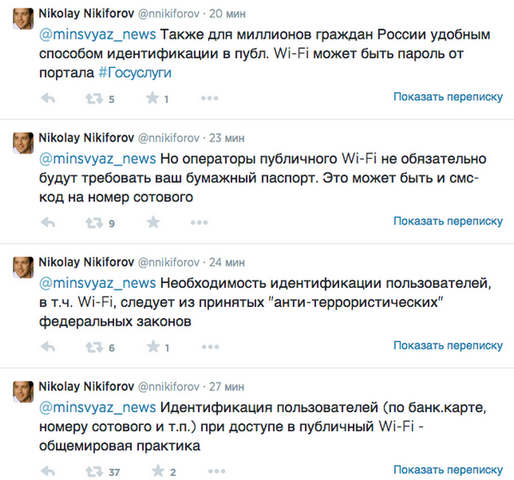Open more options on the 20 мин tweet
Viewport: 514px width, 480px height.
[210, 98]
